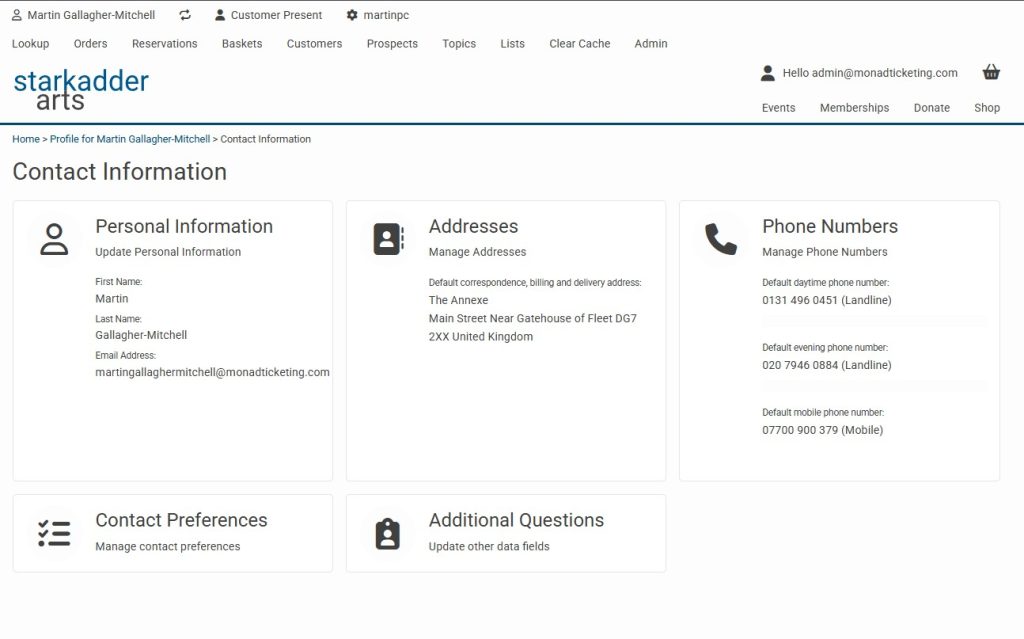Screen dimensions: 1024x639
Task: Click the shopping basket icon
Action: 991,72
